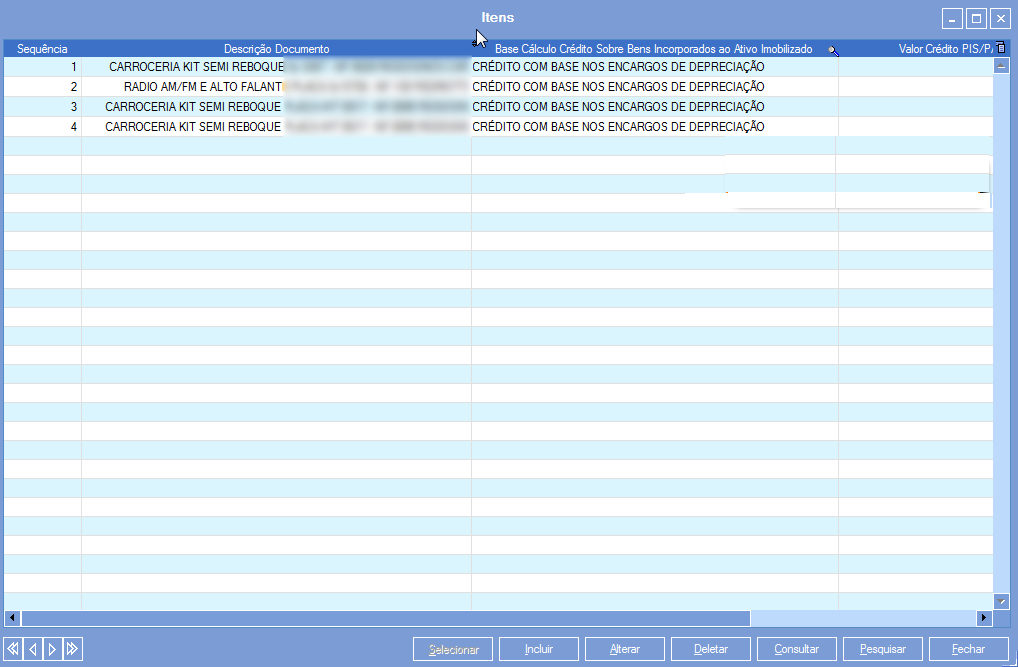The image size is (1018, 667).
Task: Go to the first record navigation arrow
Action: pos(12,649)
